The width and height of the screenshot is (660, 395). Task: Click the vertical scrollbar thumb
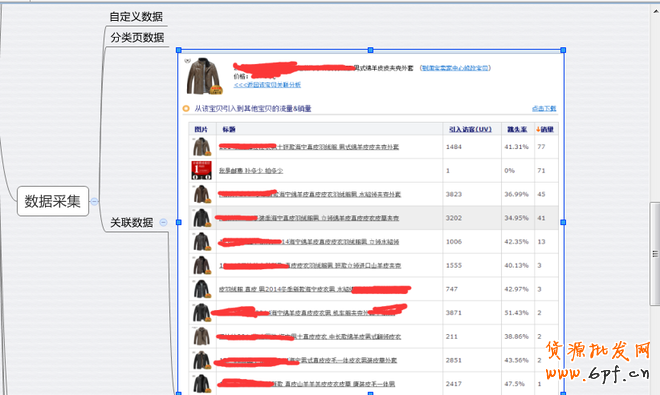click(655, 254)
